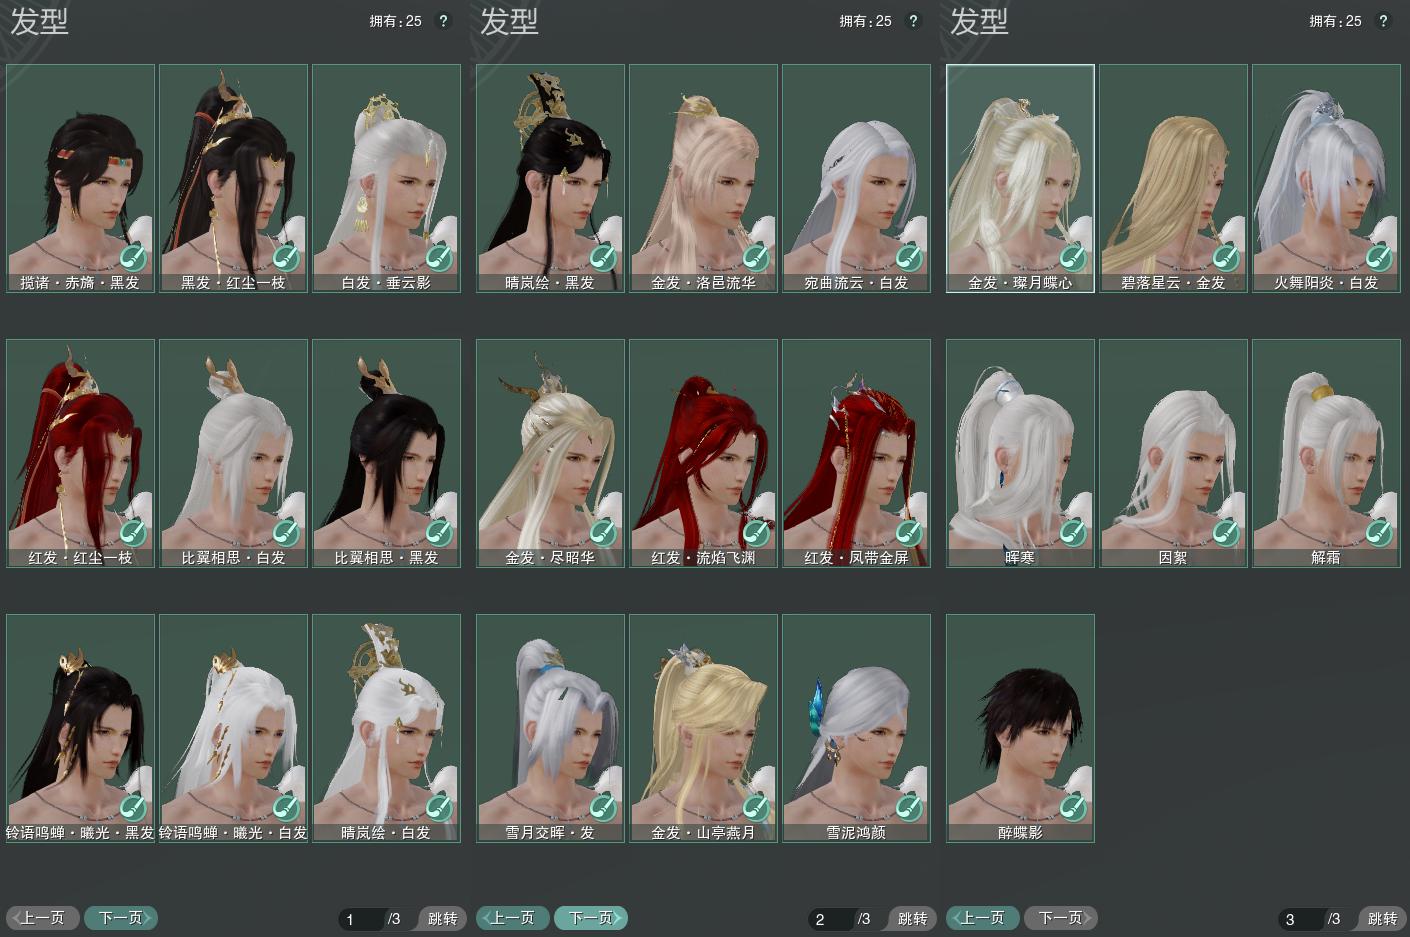Click 上一页 button in page 1 panel

point(43,917)
